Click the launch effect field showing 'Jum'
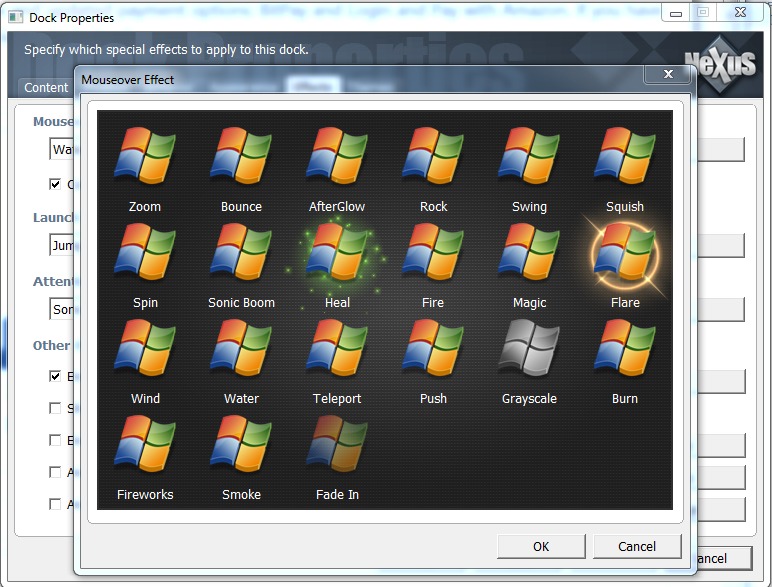 62,245
